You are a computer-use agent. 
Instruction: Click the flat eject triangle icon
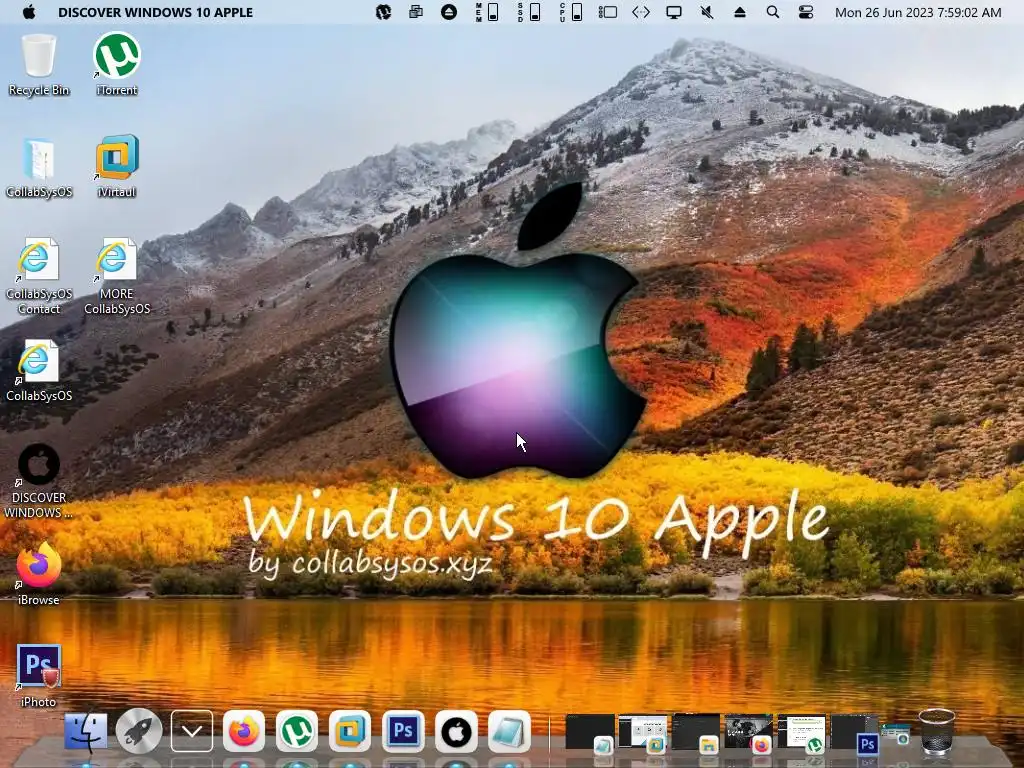coord(740,12)
